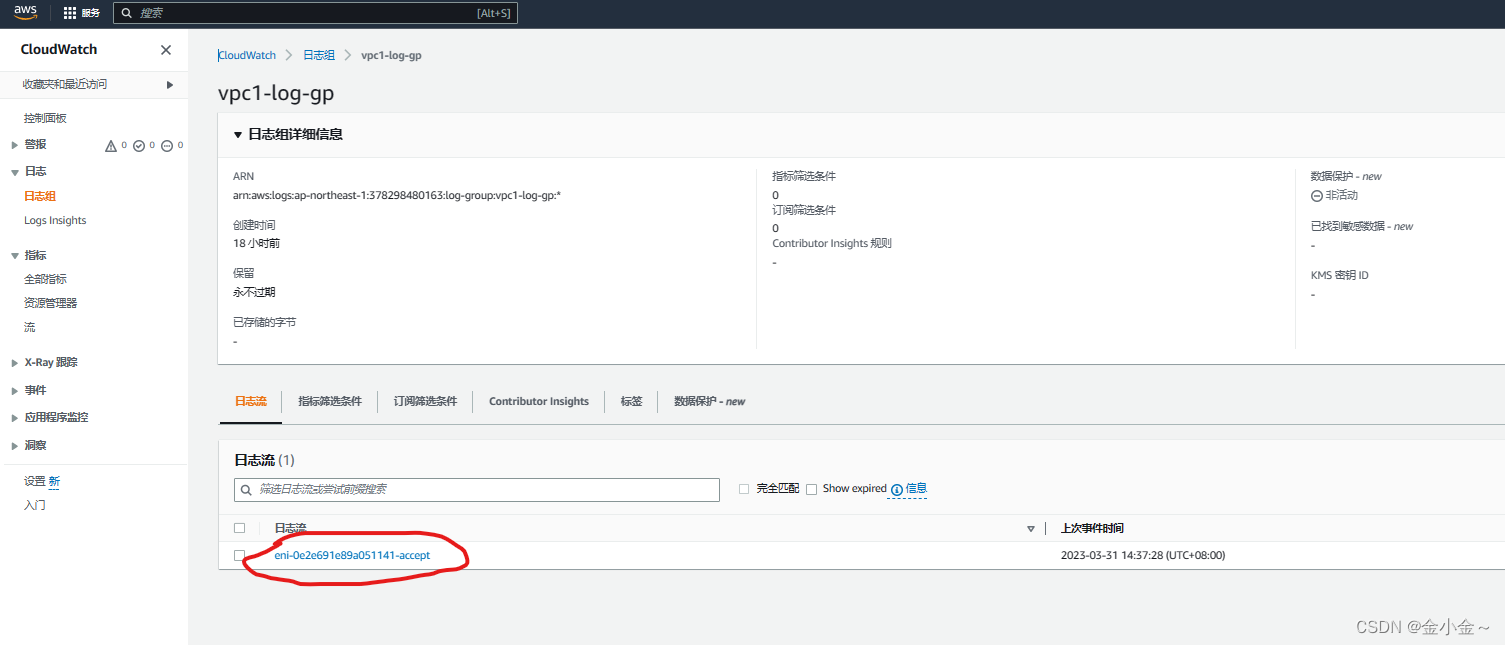Screen dimensions: 1505x645
Task: Sort by 日志流 column sort arrow
Action: [1031, 528]
